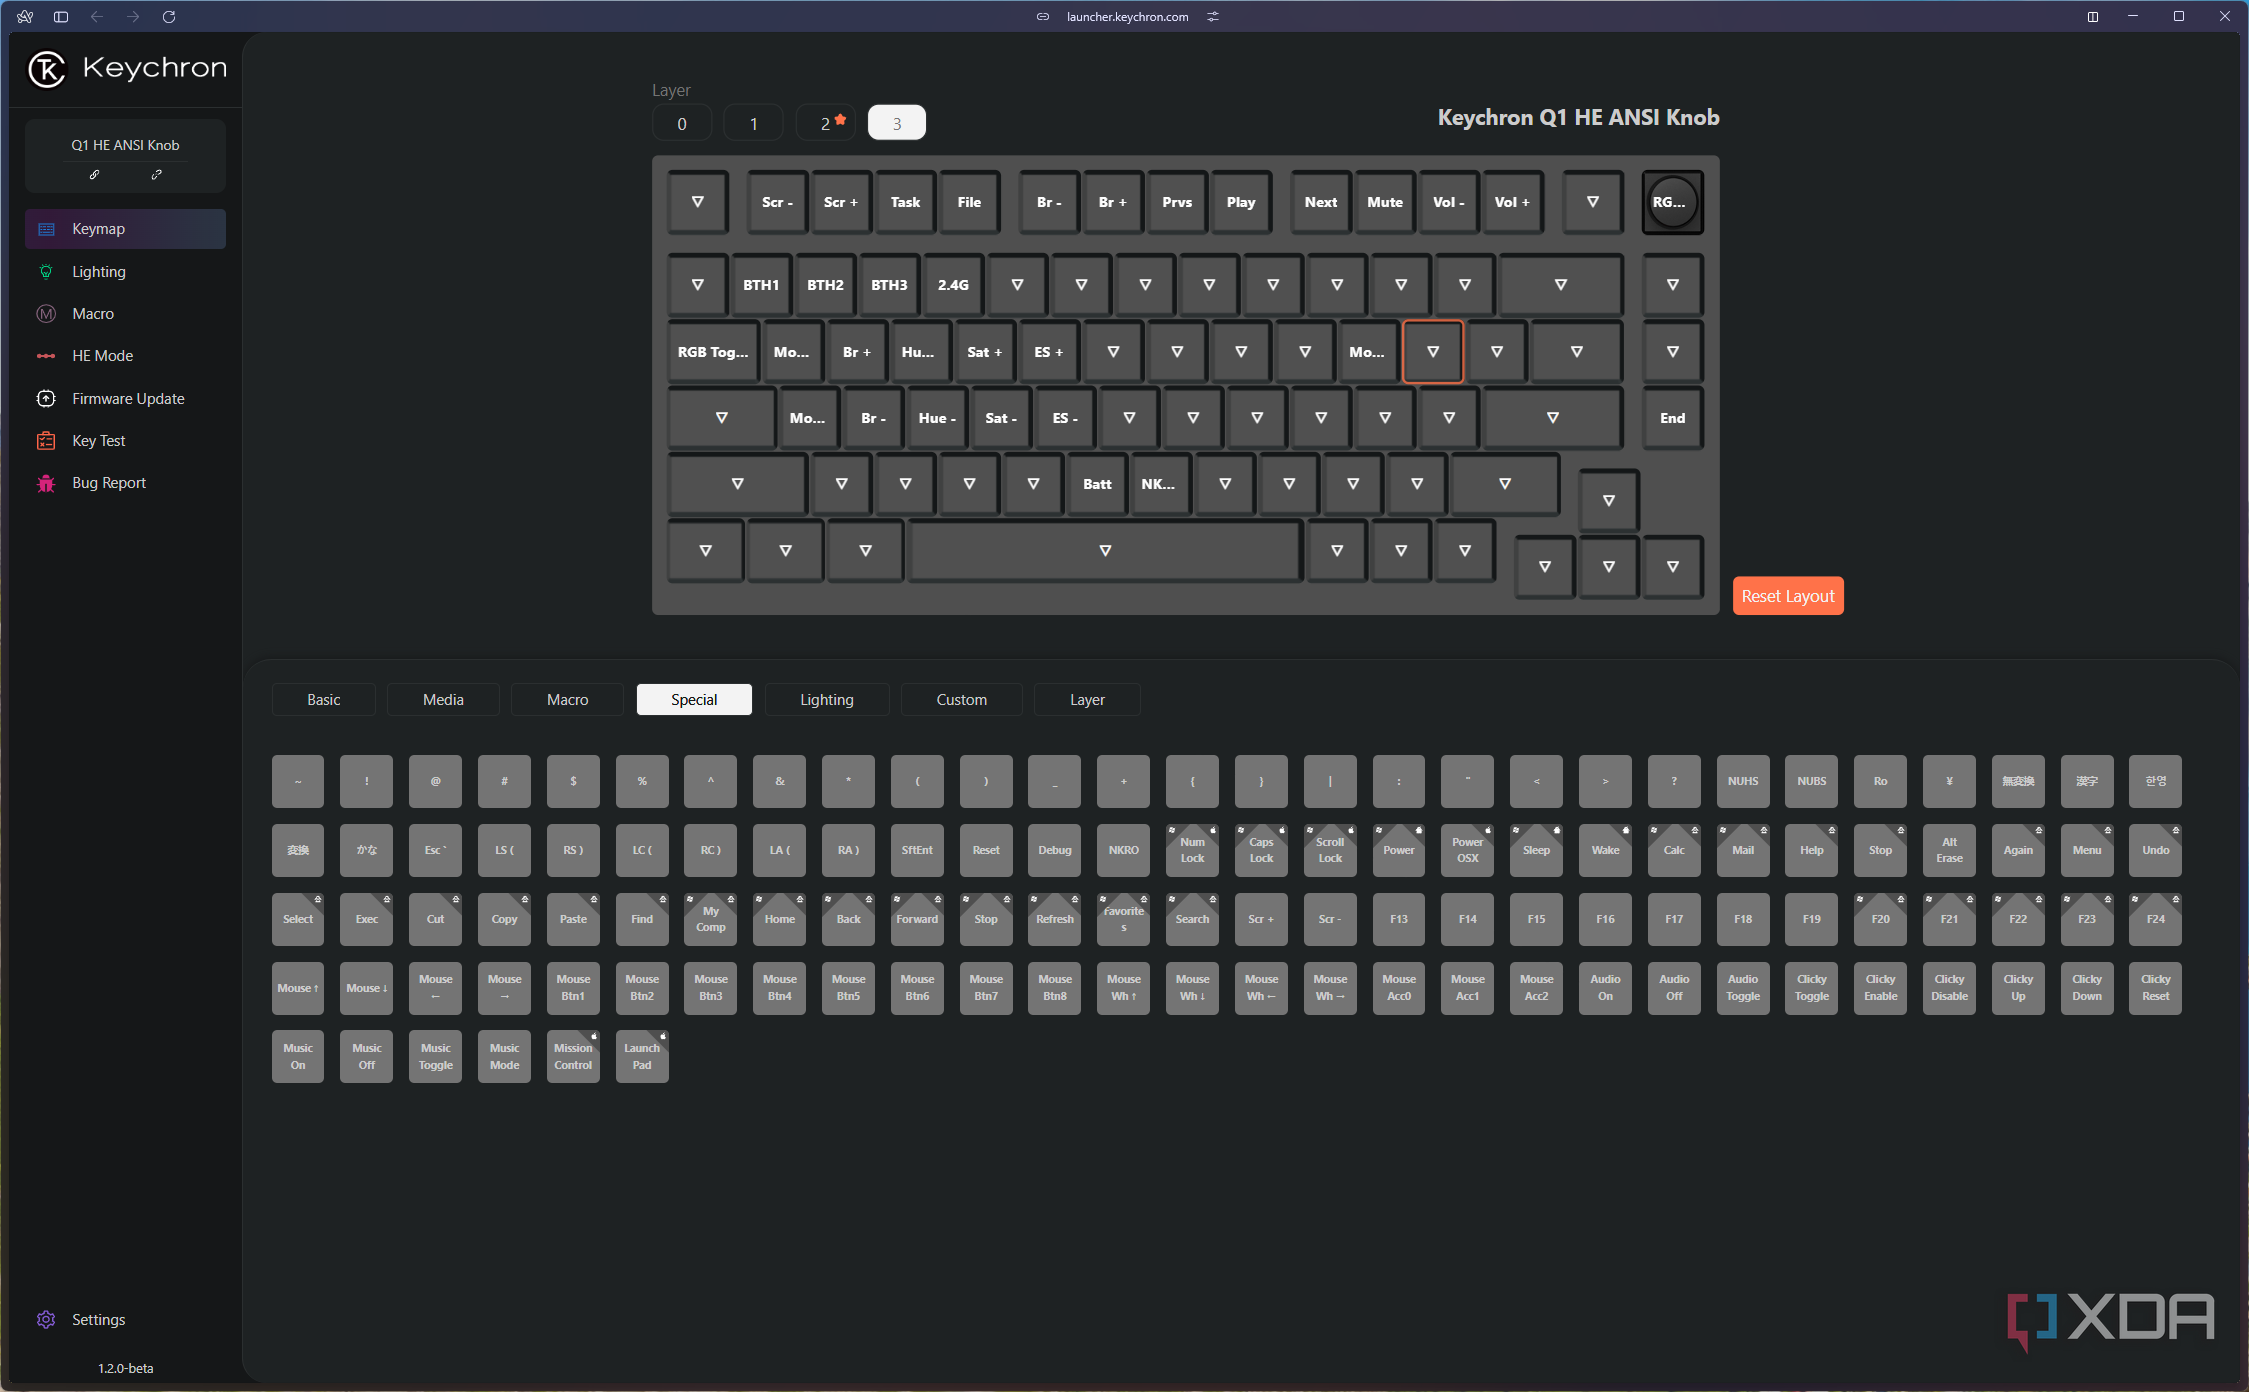Open the Macro section in the sidebar
This screenshot has height=1392, width=2249.
[x=125, y=314]
